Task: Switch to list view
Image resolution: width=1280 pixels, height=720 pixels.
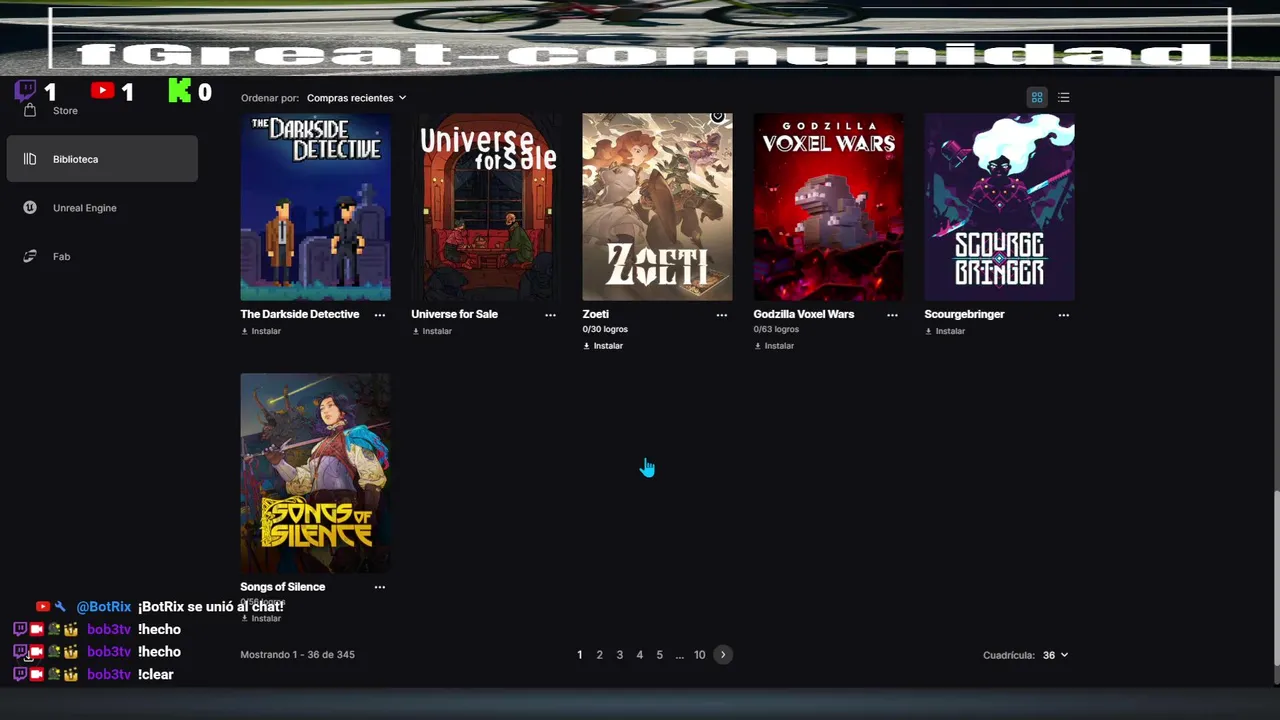Action: 1063,97
